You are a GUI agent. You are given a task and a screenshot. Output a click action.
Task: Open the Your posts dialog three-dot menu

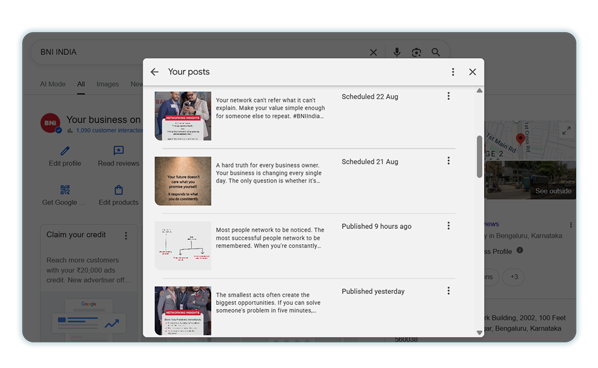[x=453, y=72]
